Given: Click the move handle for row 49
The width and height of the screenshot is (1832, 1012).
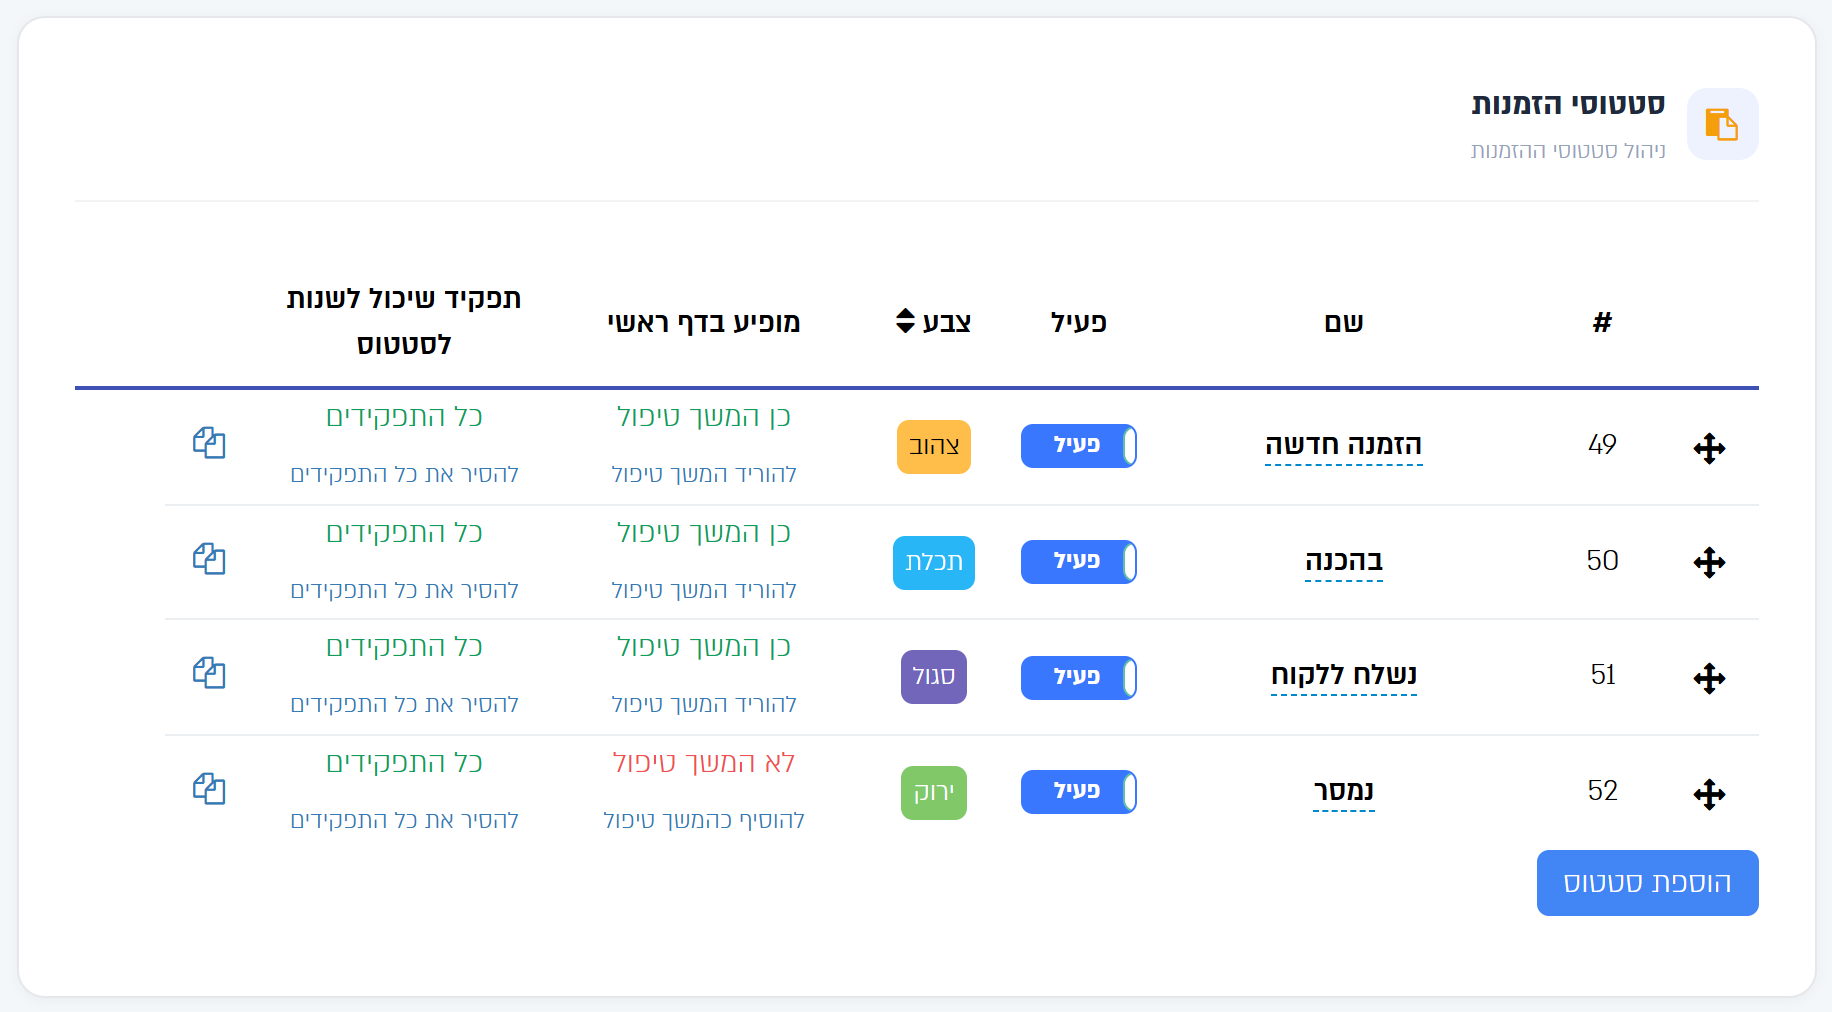Looking at the screenshot, I should point(1709,448).
